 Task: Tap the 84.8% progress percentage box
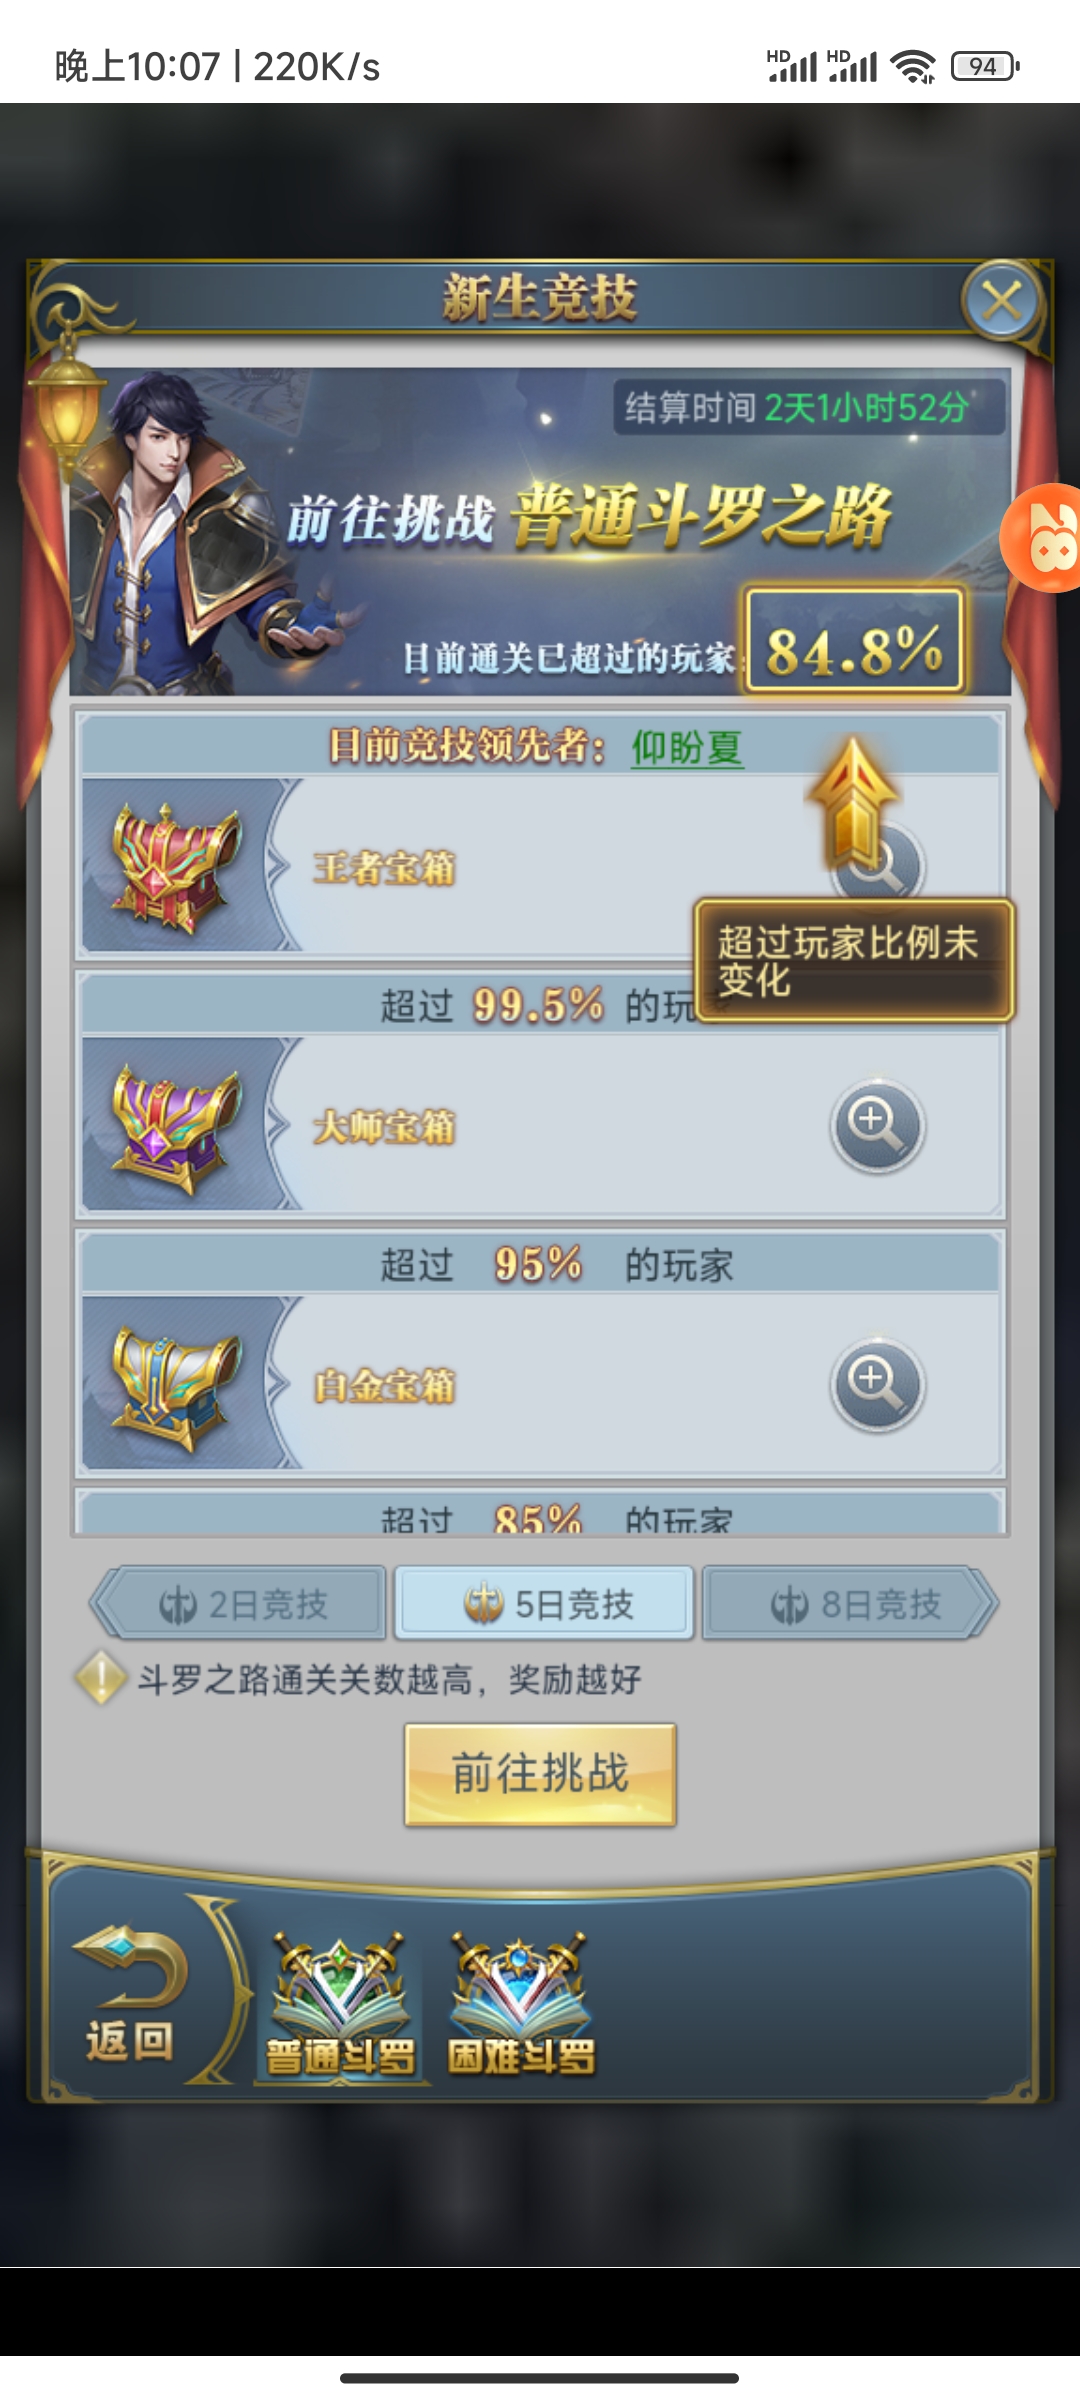[x=854, y=641]
